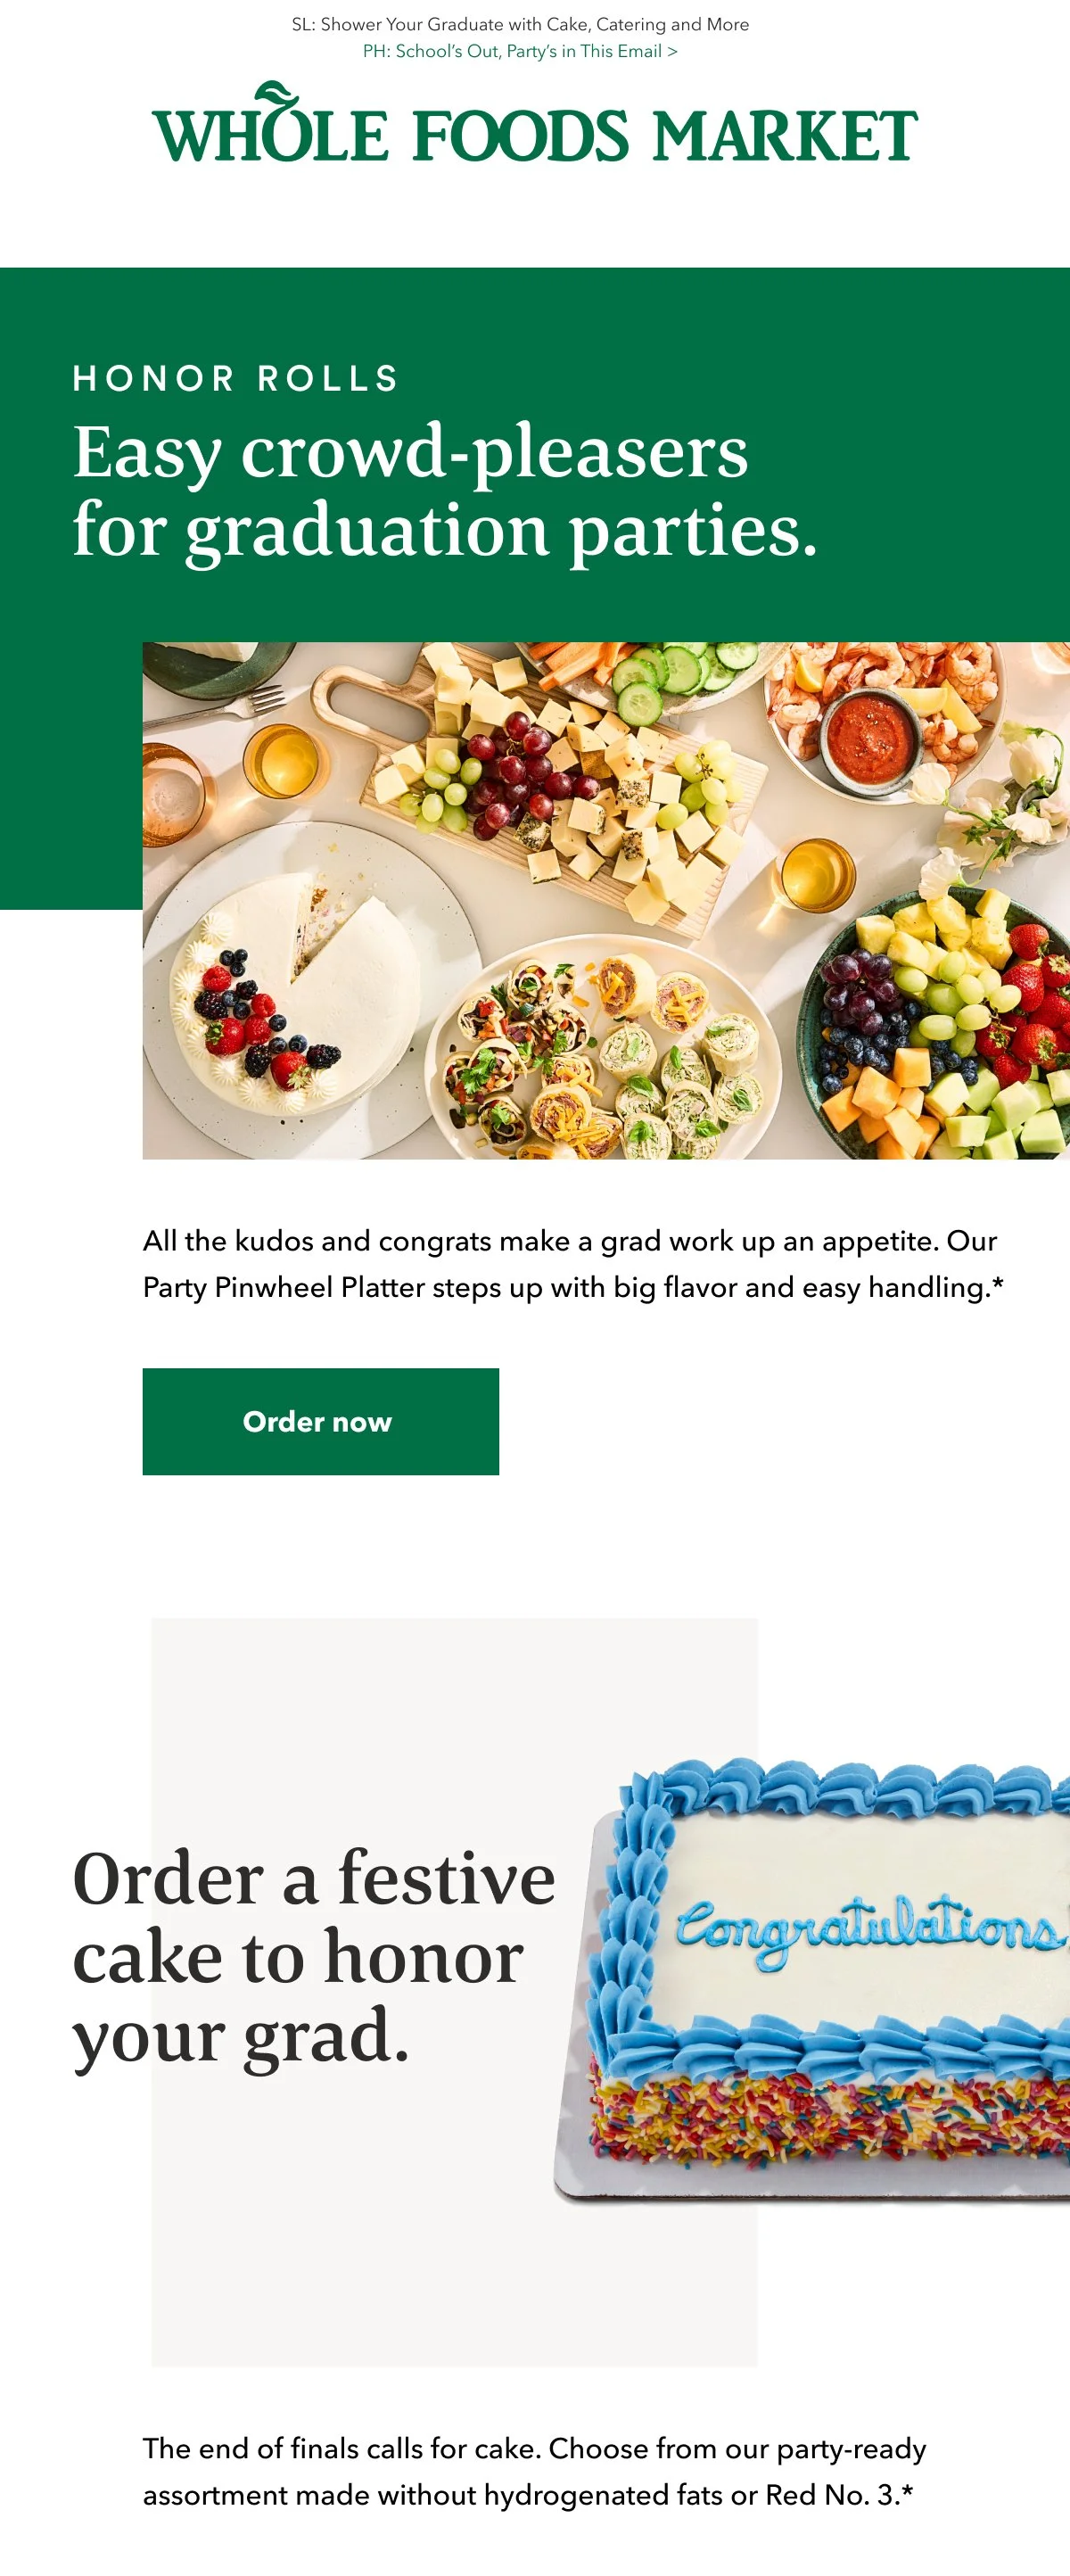Click the HONOR ROLLS heading text
This screenshot has width=1070, height=2576.
236,378
